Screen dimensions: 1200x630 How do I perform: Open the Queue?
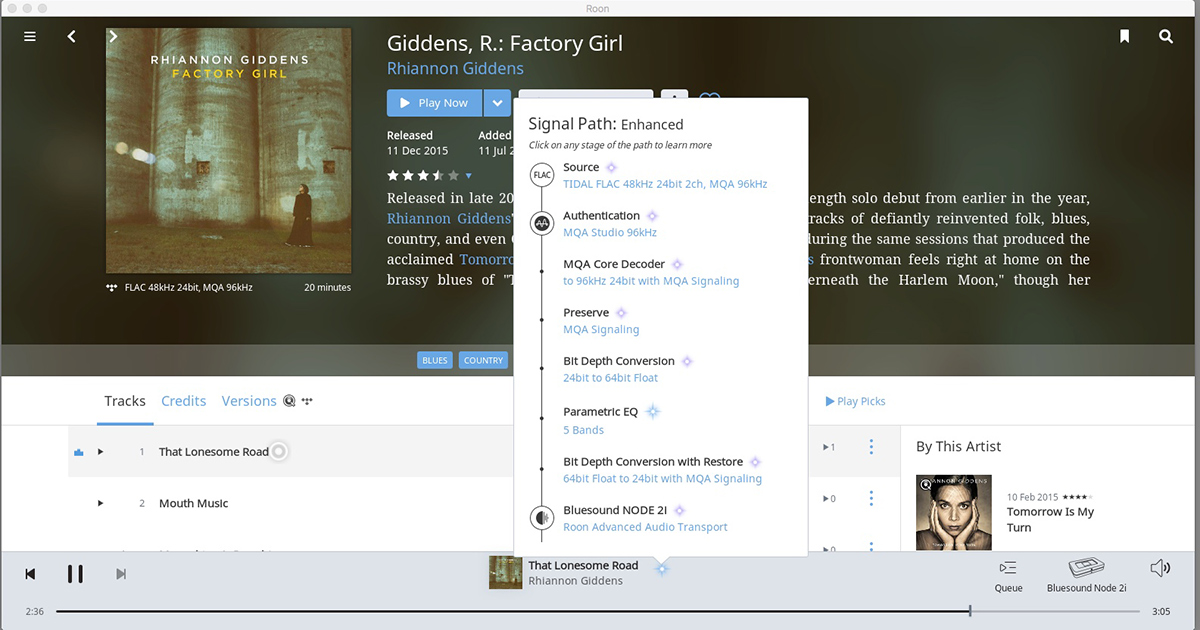pos(1008,576)
